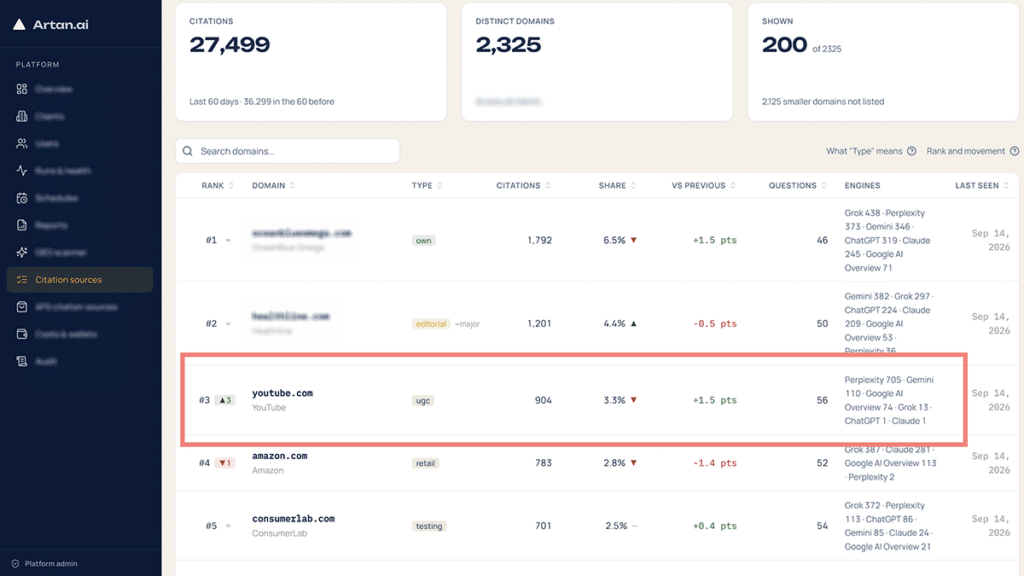
Task: Open the scroll audit icon sidebar item
Action: click(22, 361)
